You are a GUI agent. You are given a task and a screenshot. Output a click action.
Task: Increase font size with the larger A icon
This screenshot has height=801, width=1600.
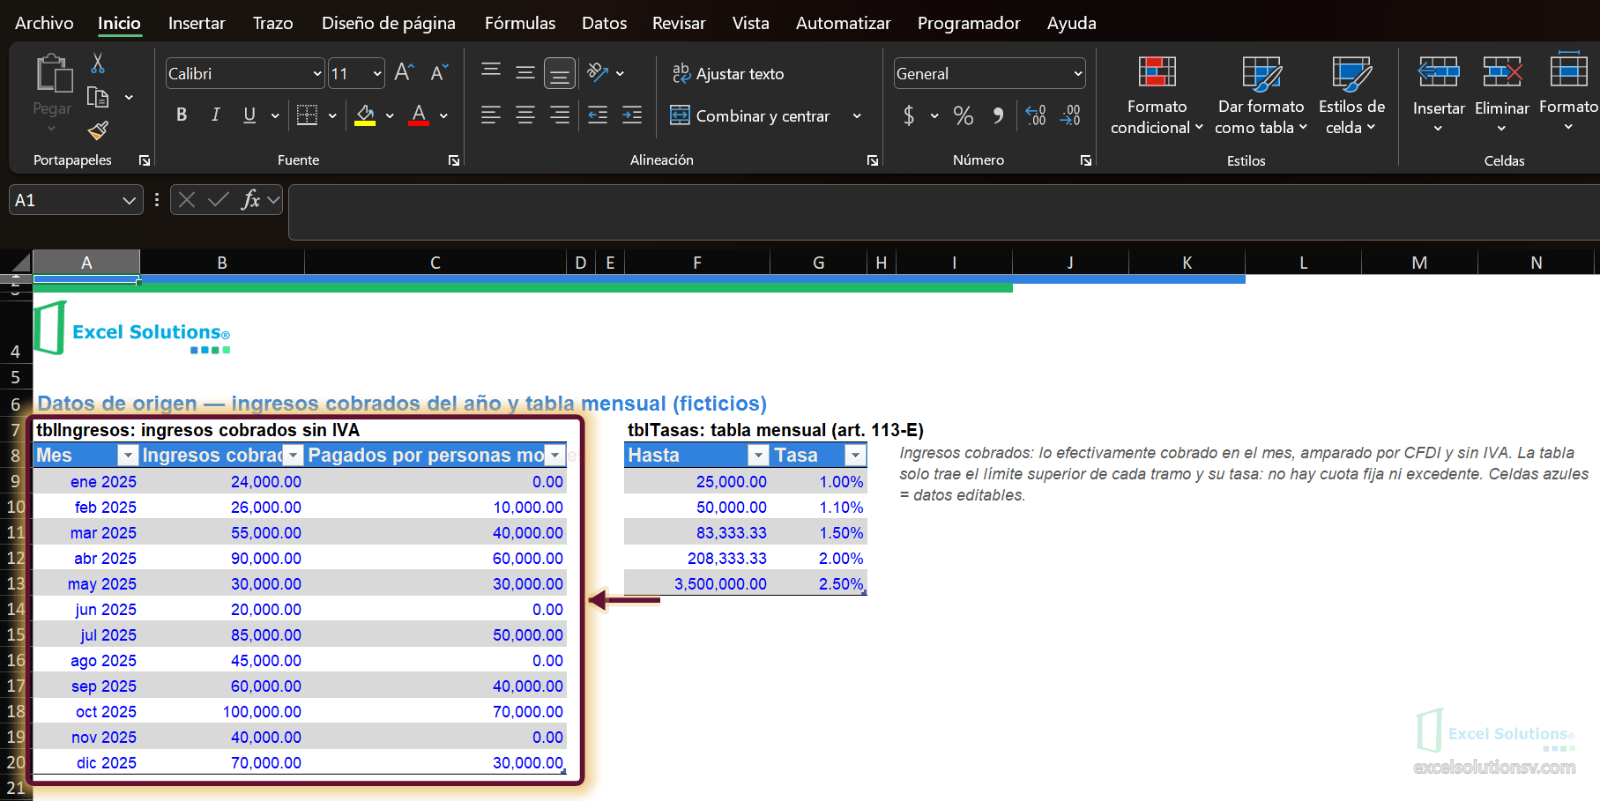coord(404,72)
